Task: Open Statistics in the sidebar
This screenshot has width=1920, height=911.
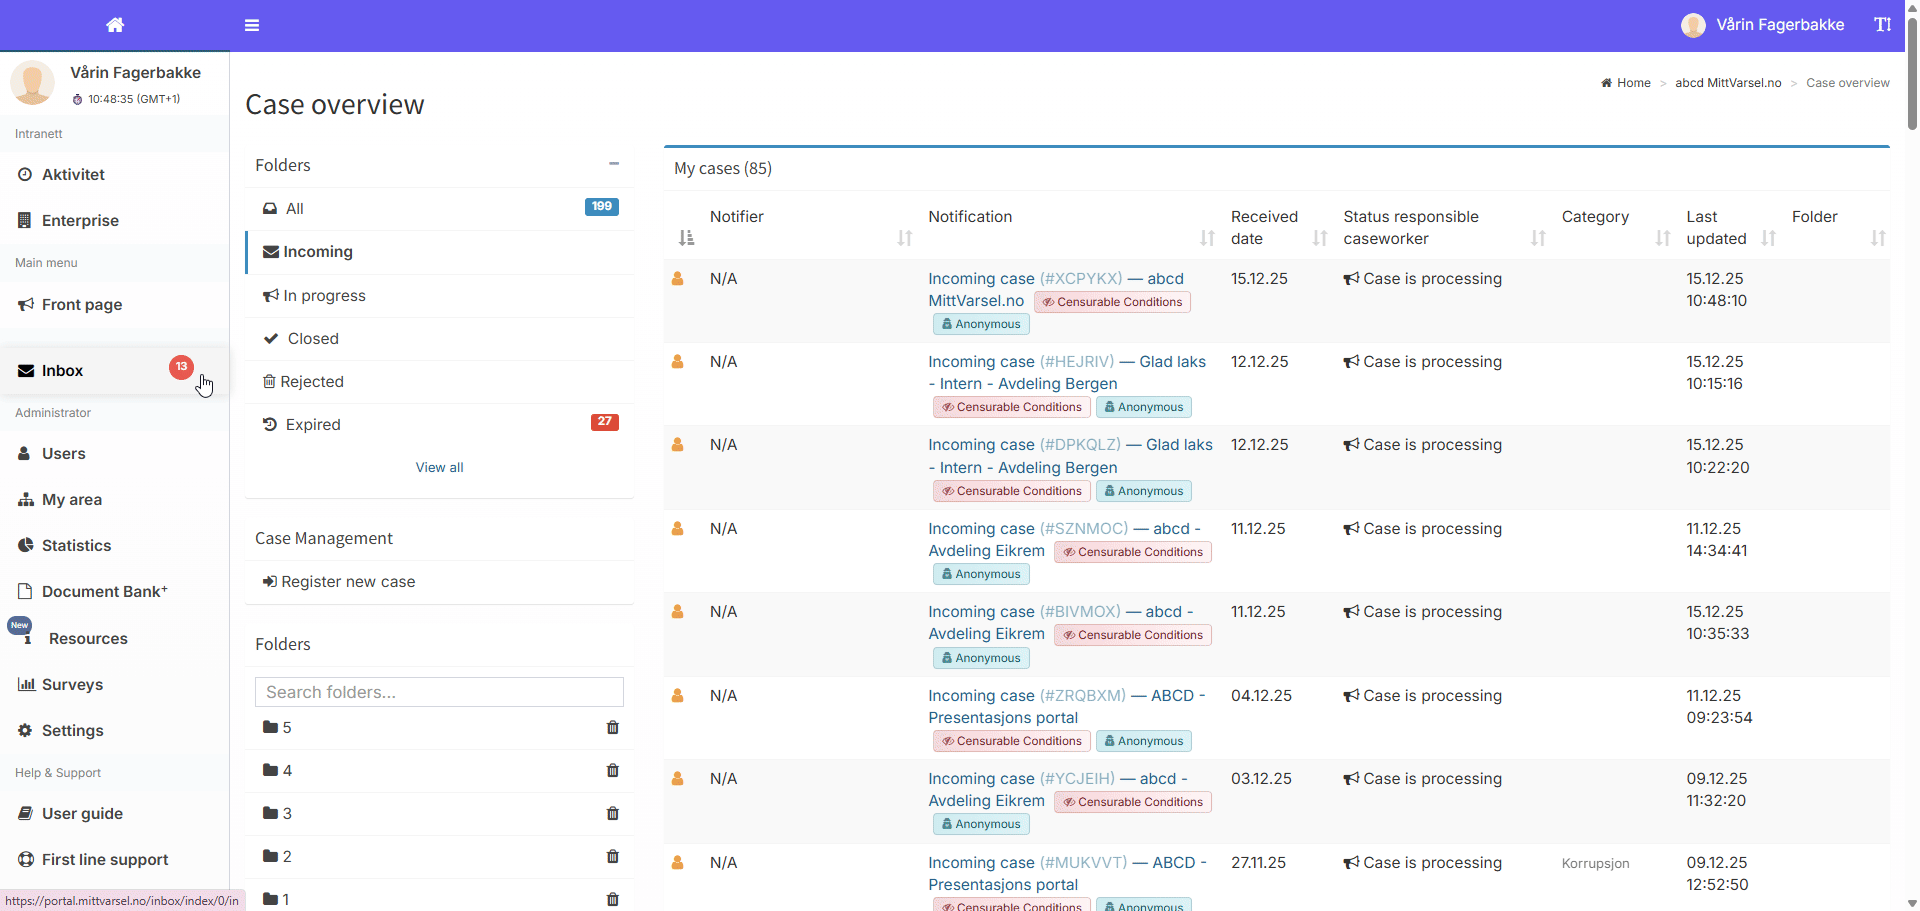Action: pos(76,546)
